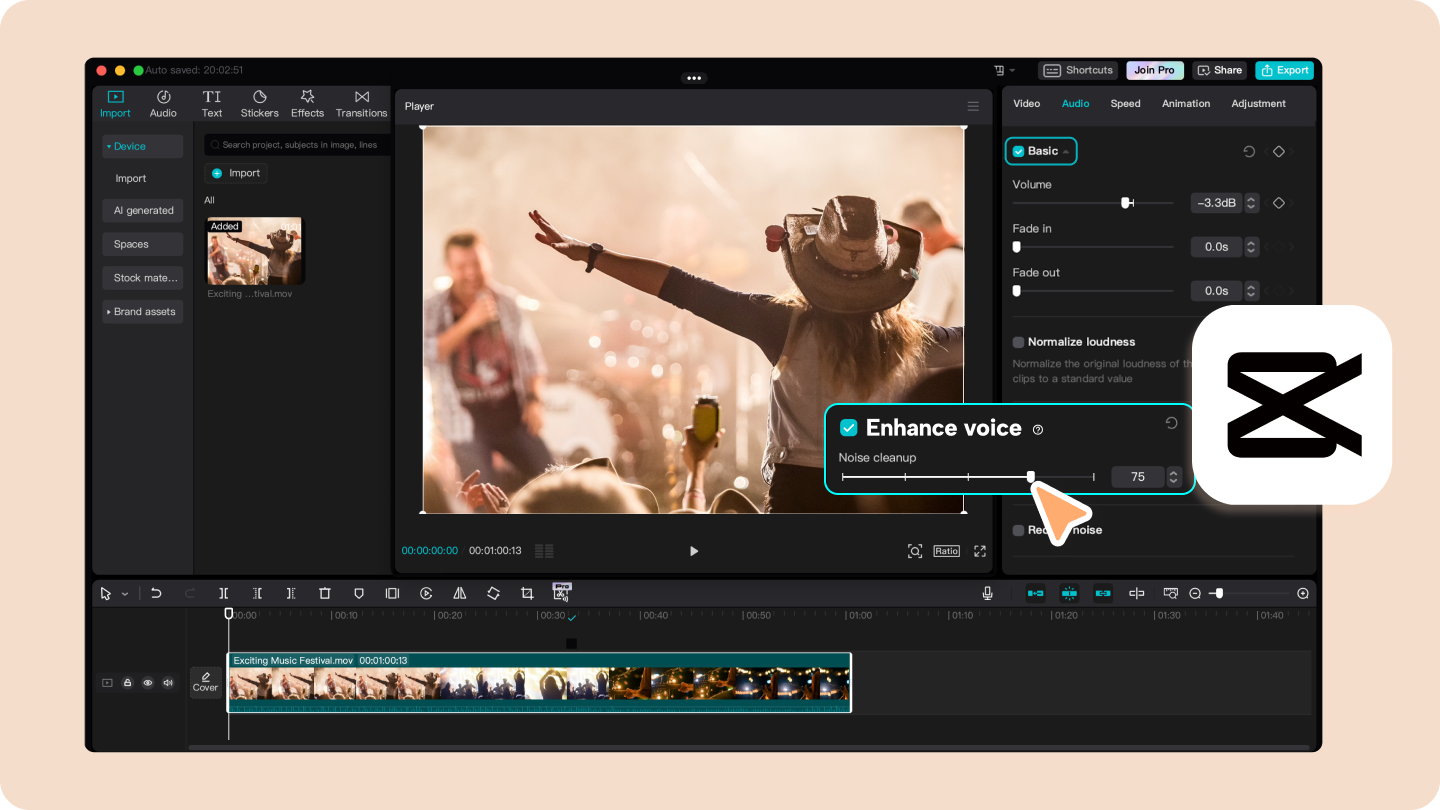Enable the Normalize loudness checkbox

tap(1018, 342)
